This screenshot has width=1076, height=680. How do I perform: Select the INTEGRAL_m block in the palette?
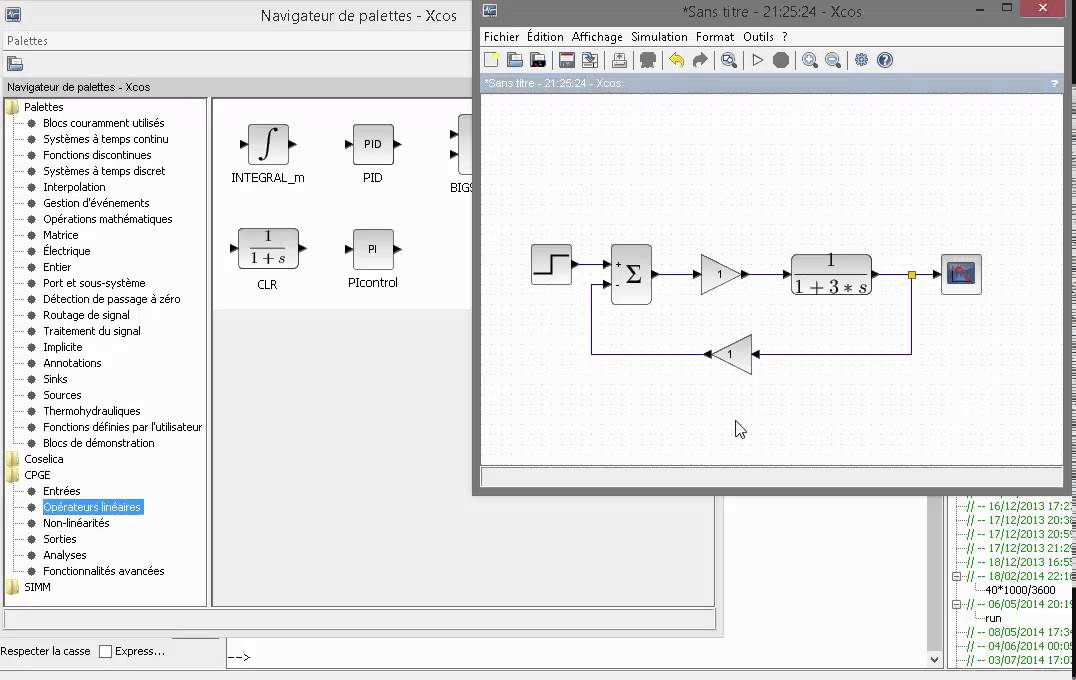(268, 144)
